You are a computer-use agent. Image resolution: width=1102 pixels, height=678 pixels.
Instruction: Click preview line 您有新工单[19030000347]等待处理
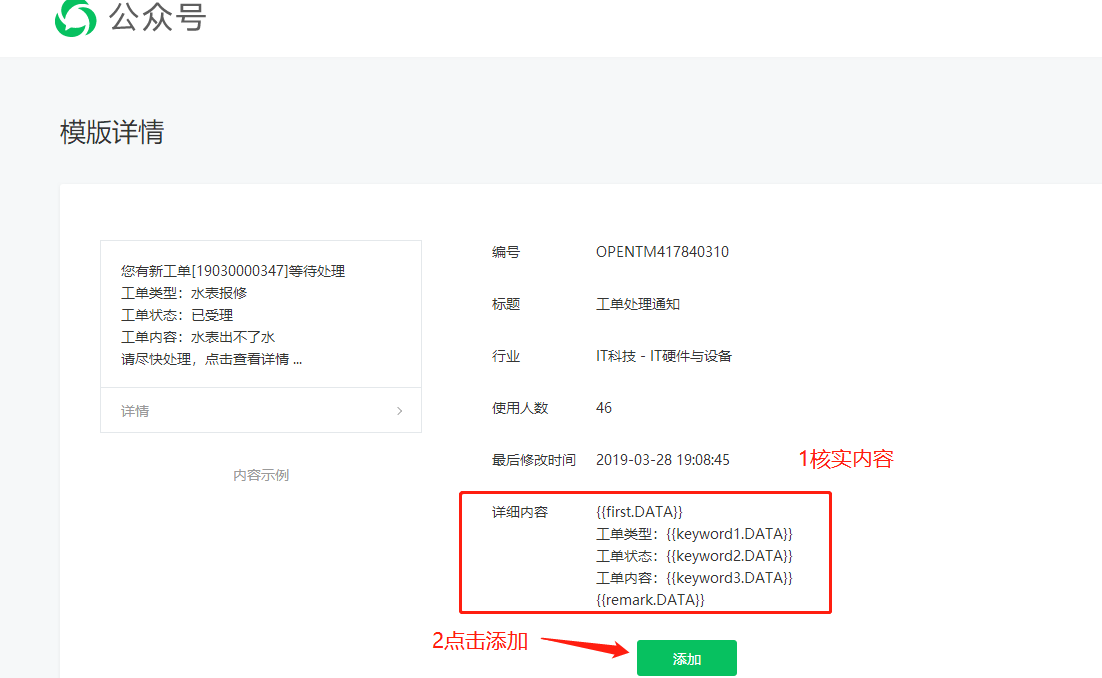[x=233, y=271]
